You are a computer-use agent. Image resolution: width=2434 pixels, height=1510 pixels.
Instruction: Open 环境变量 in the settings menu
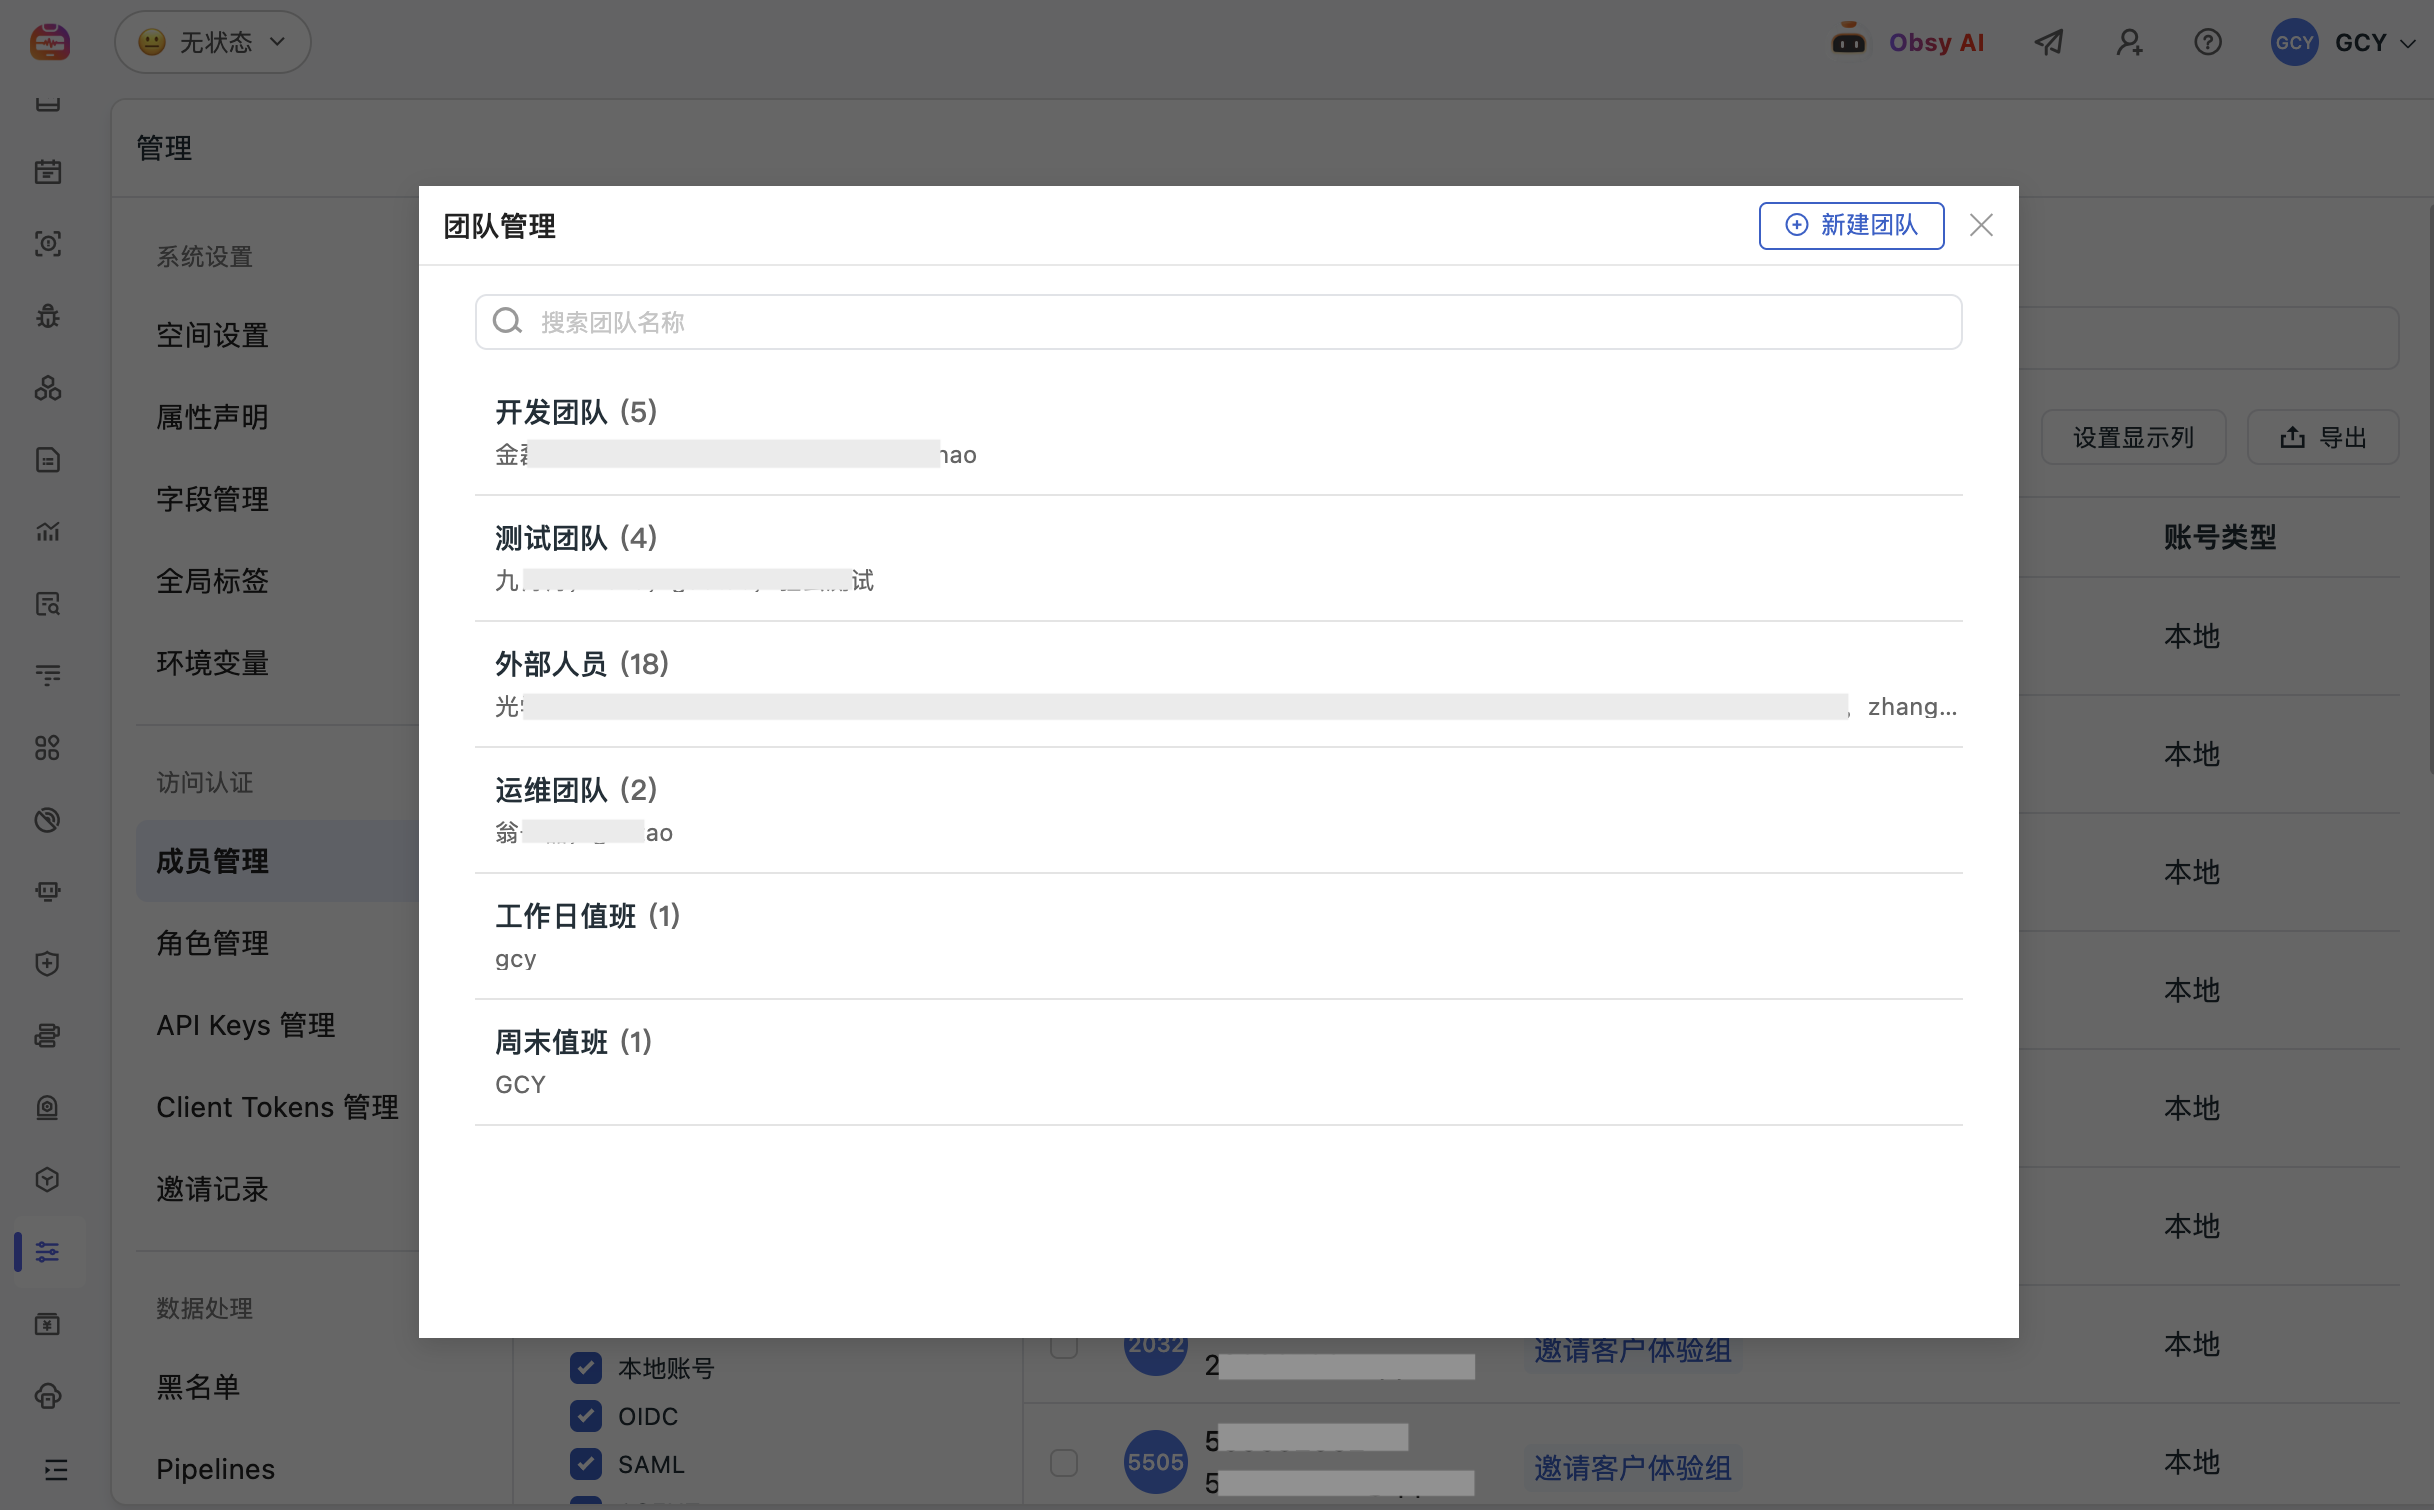point(212,663)
